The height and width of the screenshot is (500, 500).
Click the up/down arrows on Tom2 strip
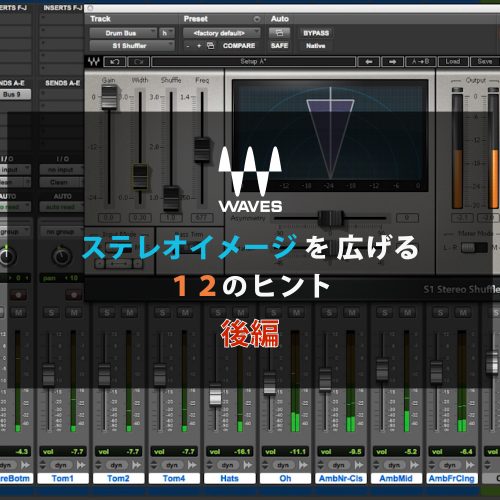pyautogui.click(x=98, y=465)
